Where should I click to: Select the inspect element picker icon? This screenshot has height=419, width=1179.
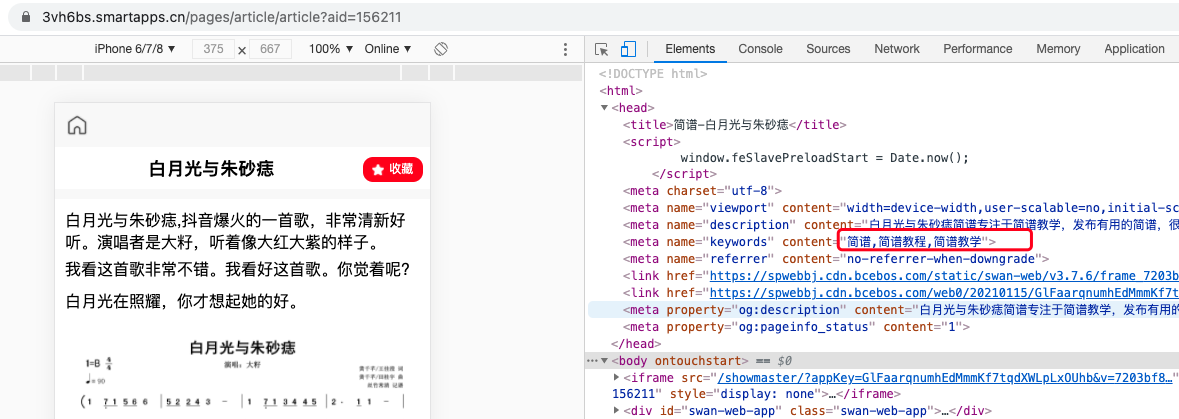click(602, 49)
